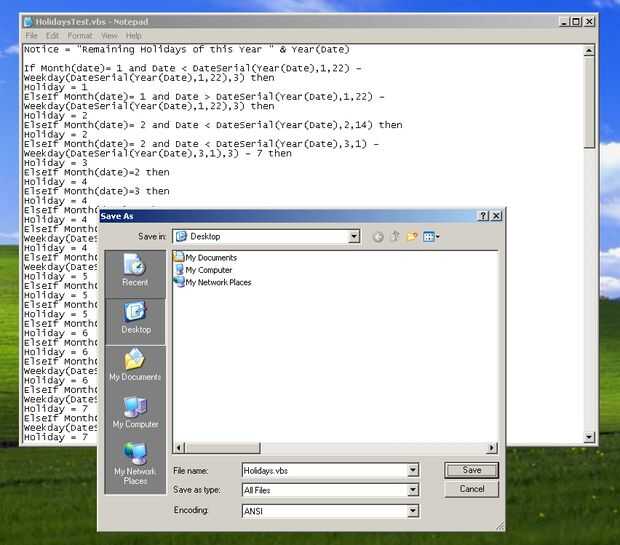Viewport: 620px width, 545px height.
Task: Close the Save As dialog
Action: point(496,216)
